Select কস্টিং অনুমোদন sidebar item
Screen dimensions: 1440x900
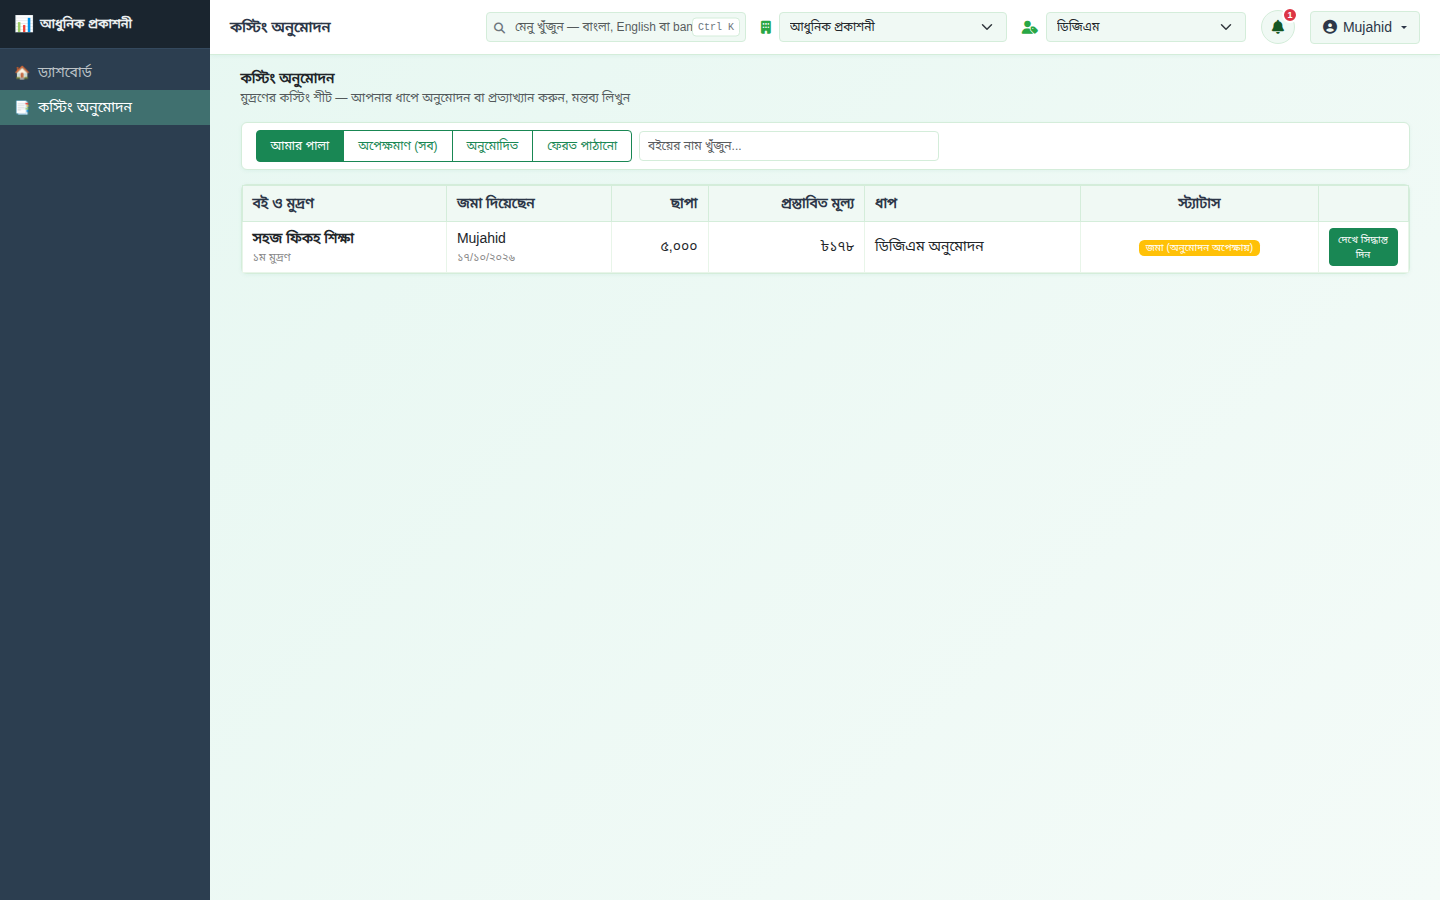click(105, 107)
